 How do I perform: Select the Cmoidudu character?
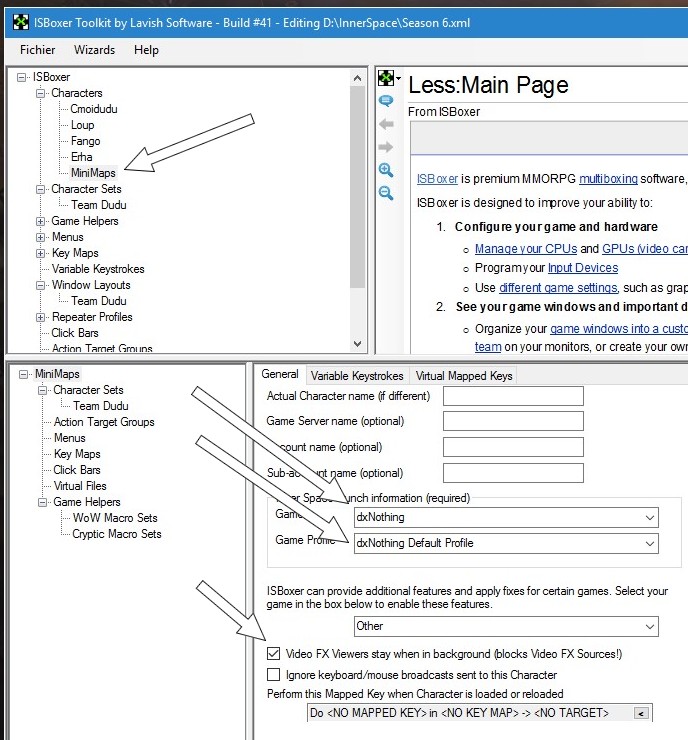tap(94, 109)
